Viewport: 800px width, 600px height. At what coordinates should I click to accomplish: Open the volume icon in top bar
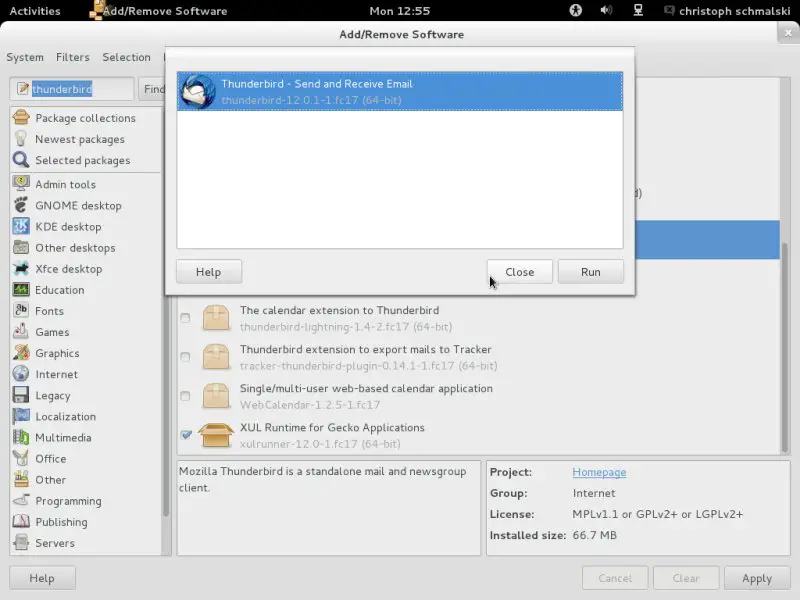pos(606,10)
